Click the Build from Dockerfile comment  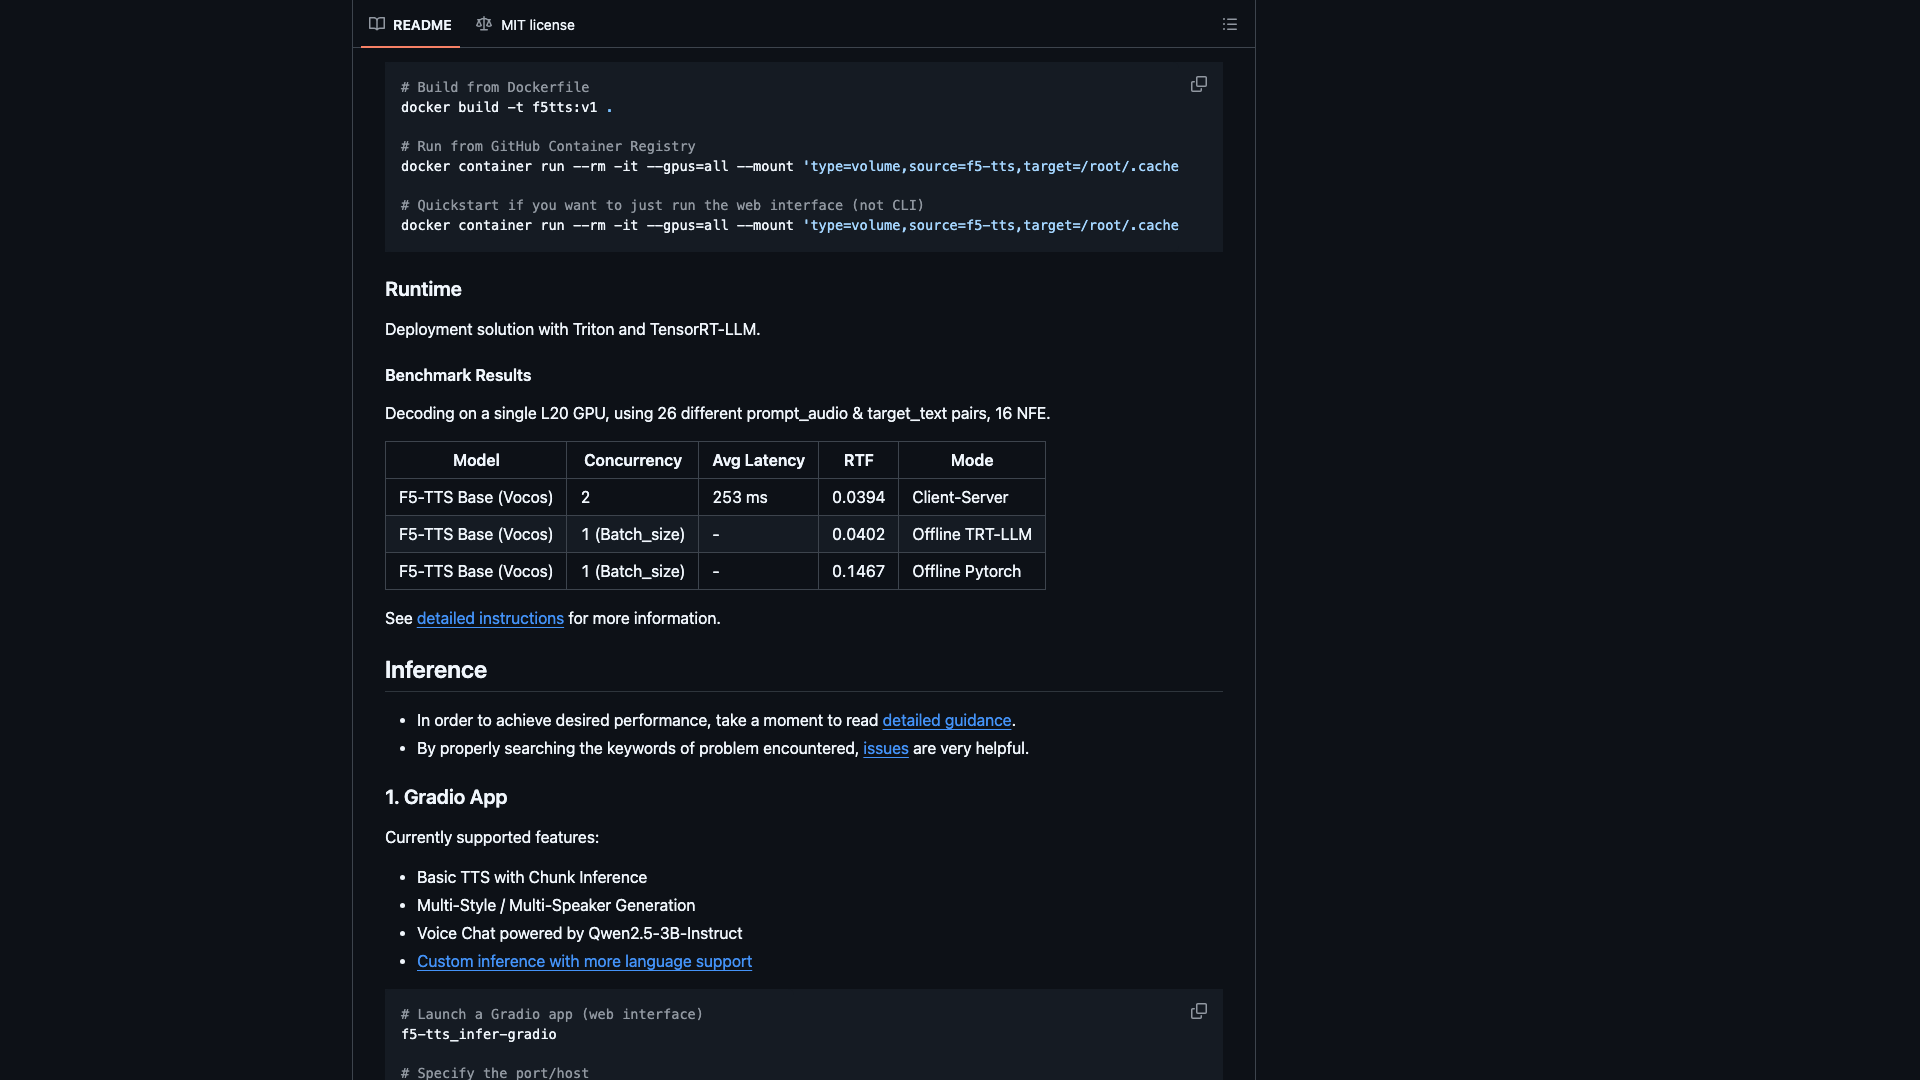pyautogui.click(x=495, y=87)
